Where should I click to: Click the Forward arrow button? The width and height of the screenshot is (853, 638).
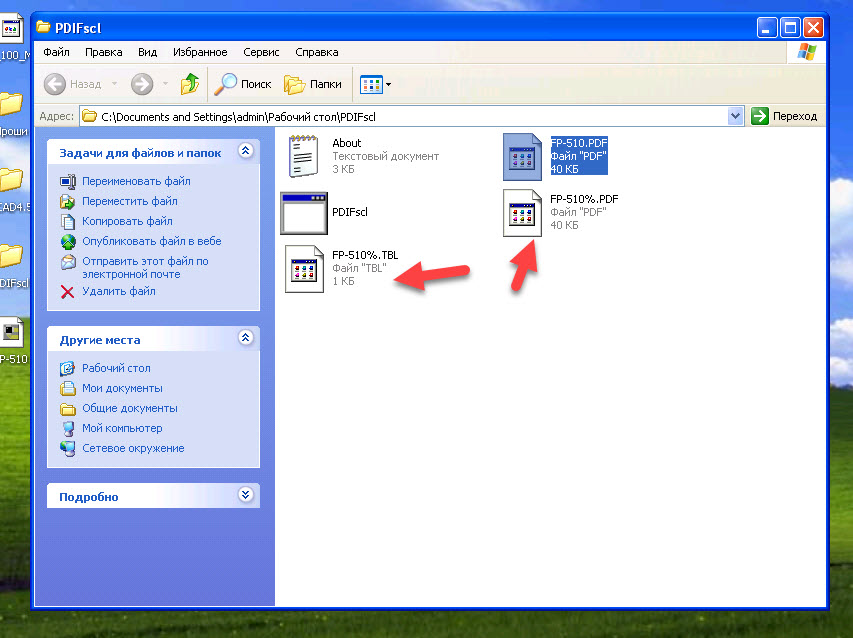(142, 84)
